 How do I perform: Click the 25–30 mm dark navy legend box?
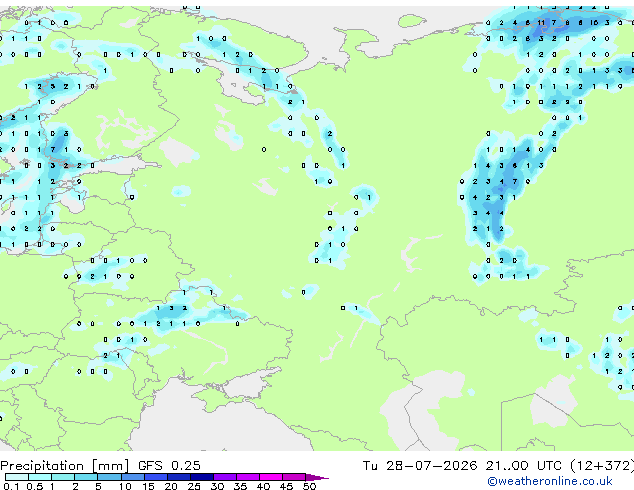click(202, 477)
